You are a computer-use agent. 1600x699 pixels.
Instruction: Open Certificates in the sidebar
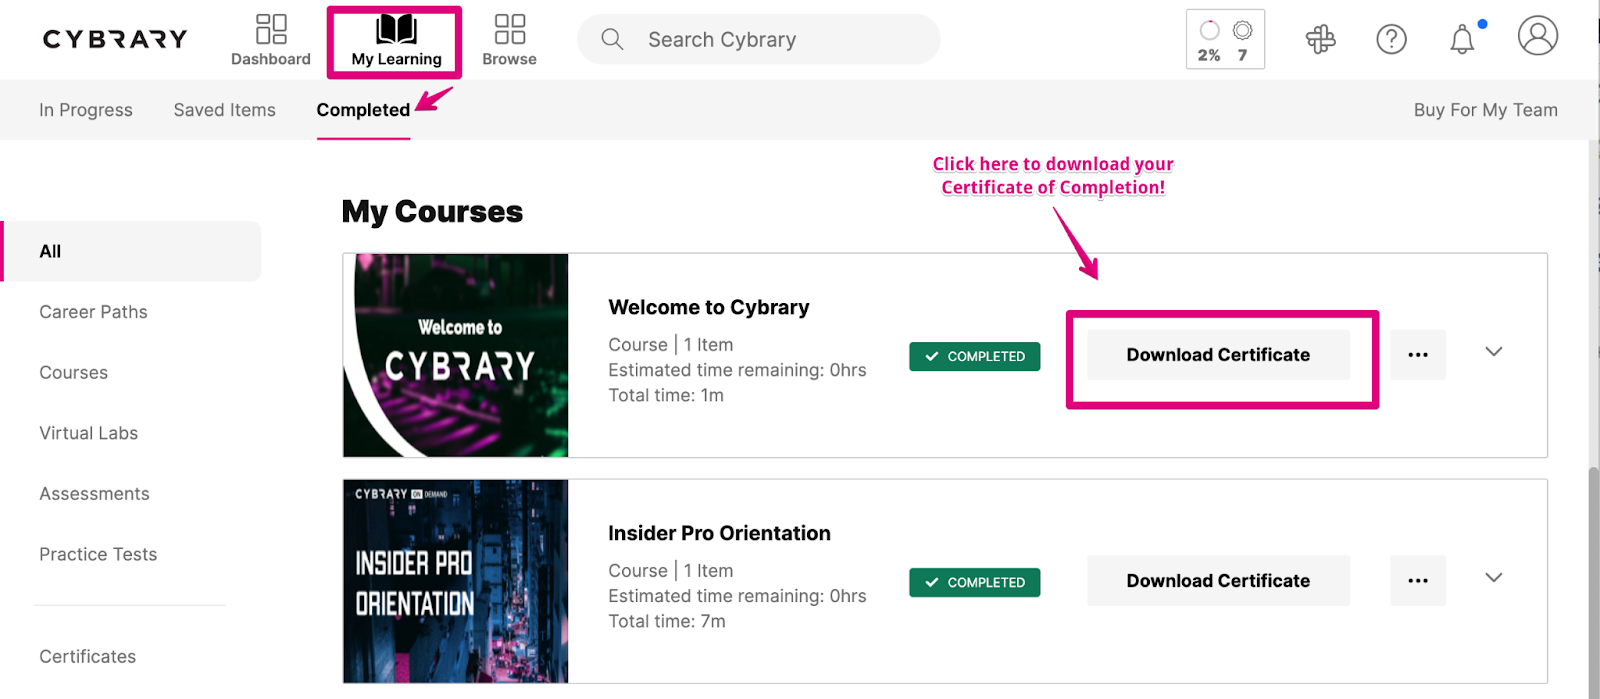coord(88,657)
